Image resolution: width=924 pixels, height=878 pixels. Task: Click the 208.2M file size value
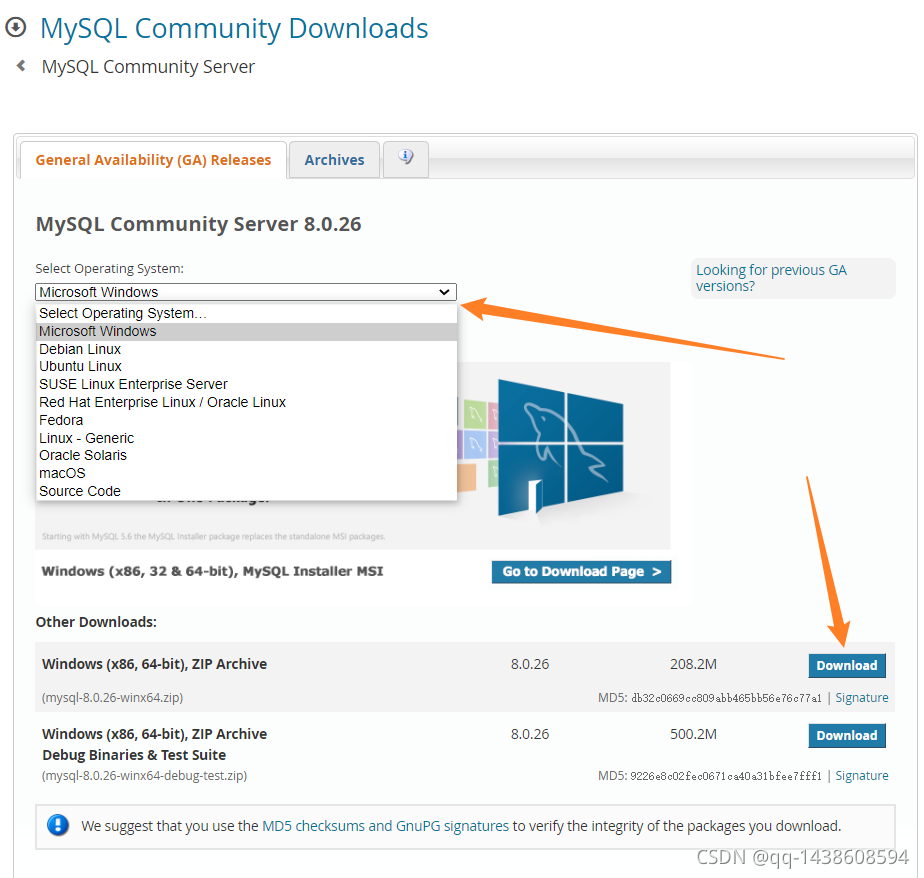point(693,664)
